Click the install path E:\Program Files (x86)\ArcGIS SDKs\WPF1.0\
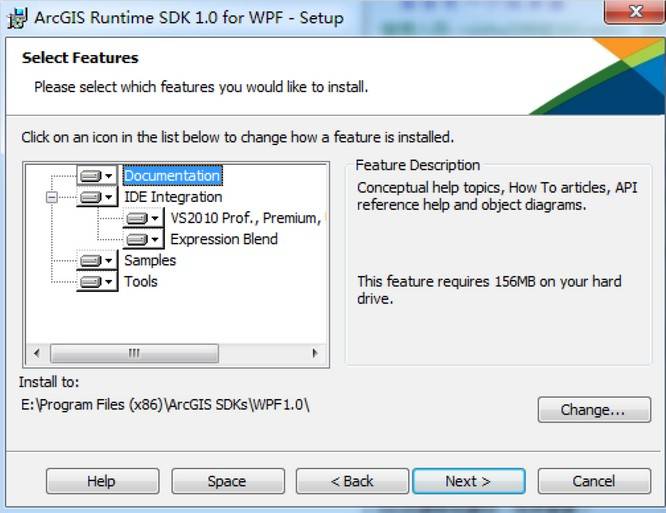 [165, 405]
